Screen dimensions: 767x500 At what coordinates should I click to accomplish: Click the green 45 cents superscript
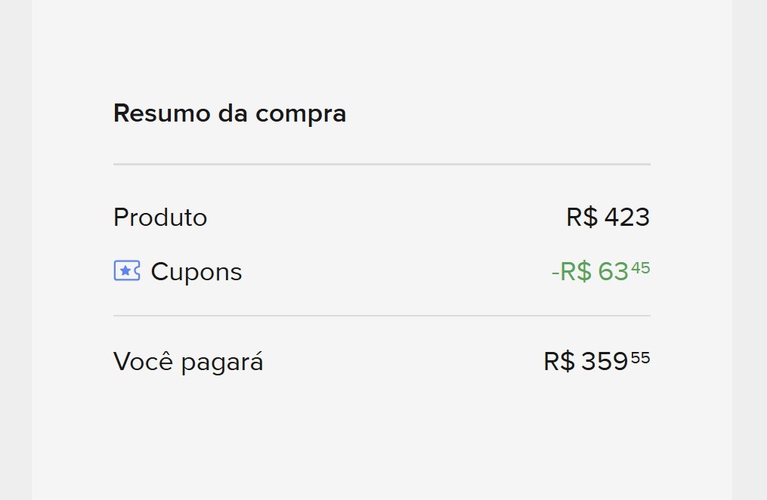click(640, 267)
